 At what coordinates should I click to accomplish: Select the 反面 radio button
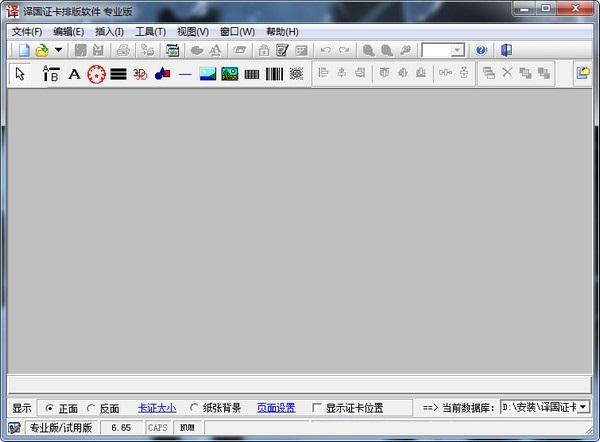(92, 408)
